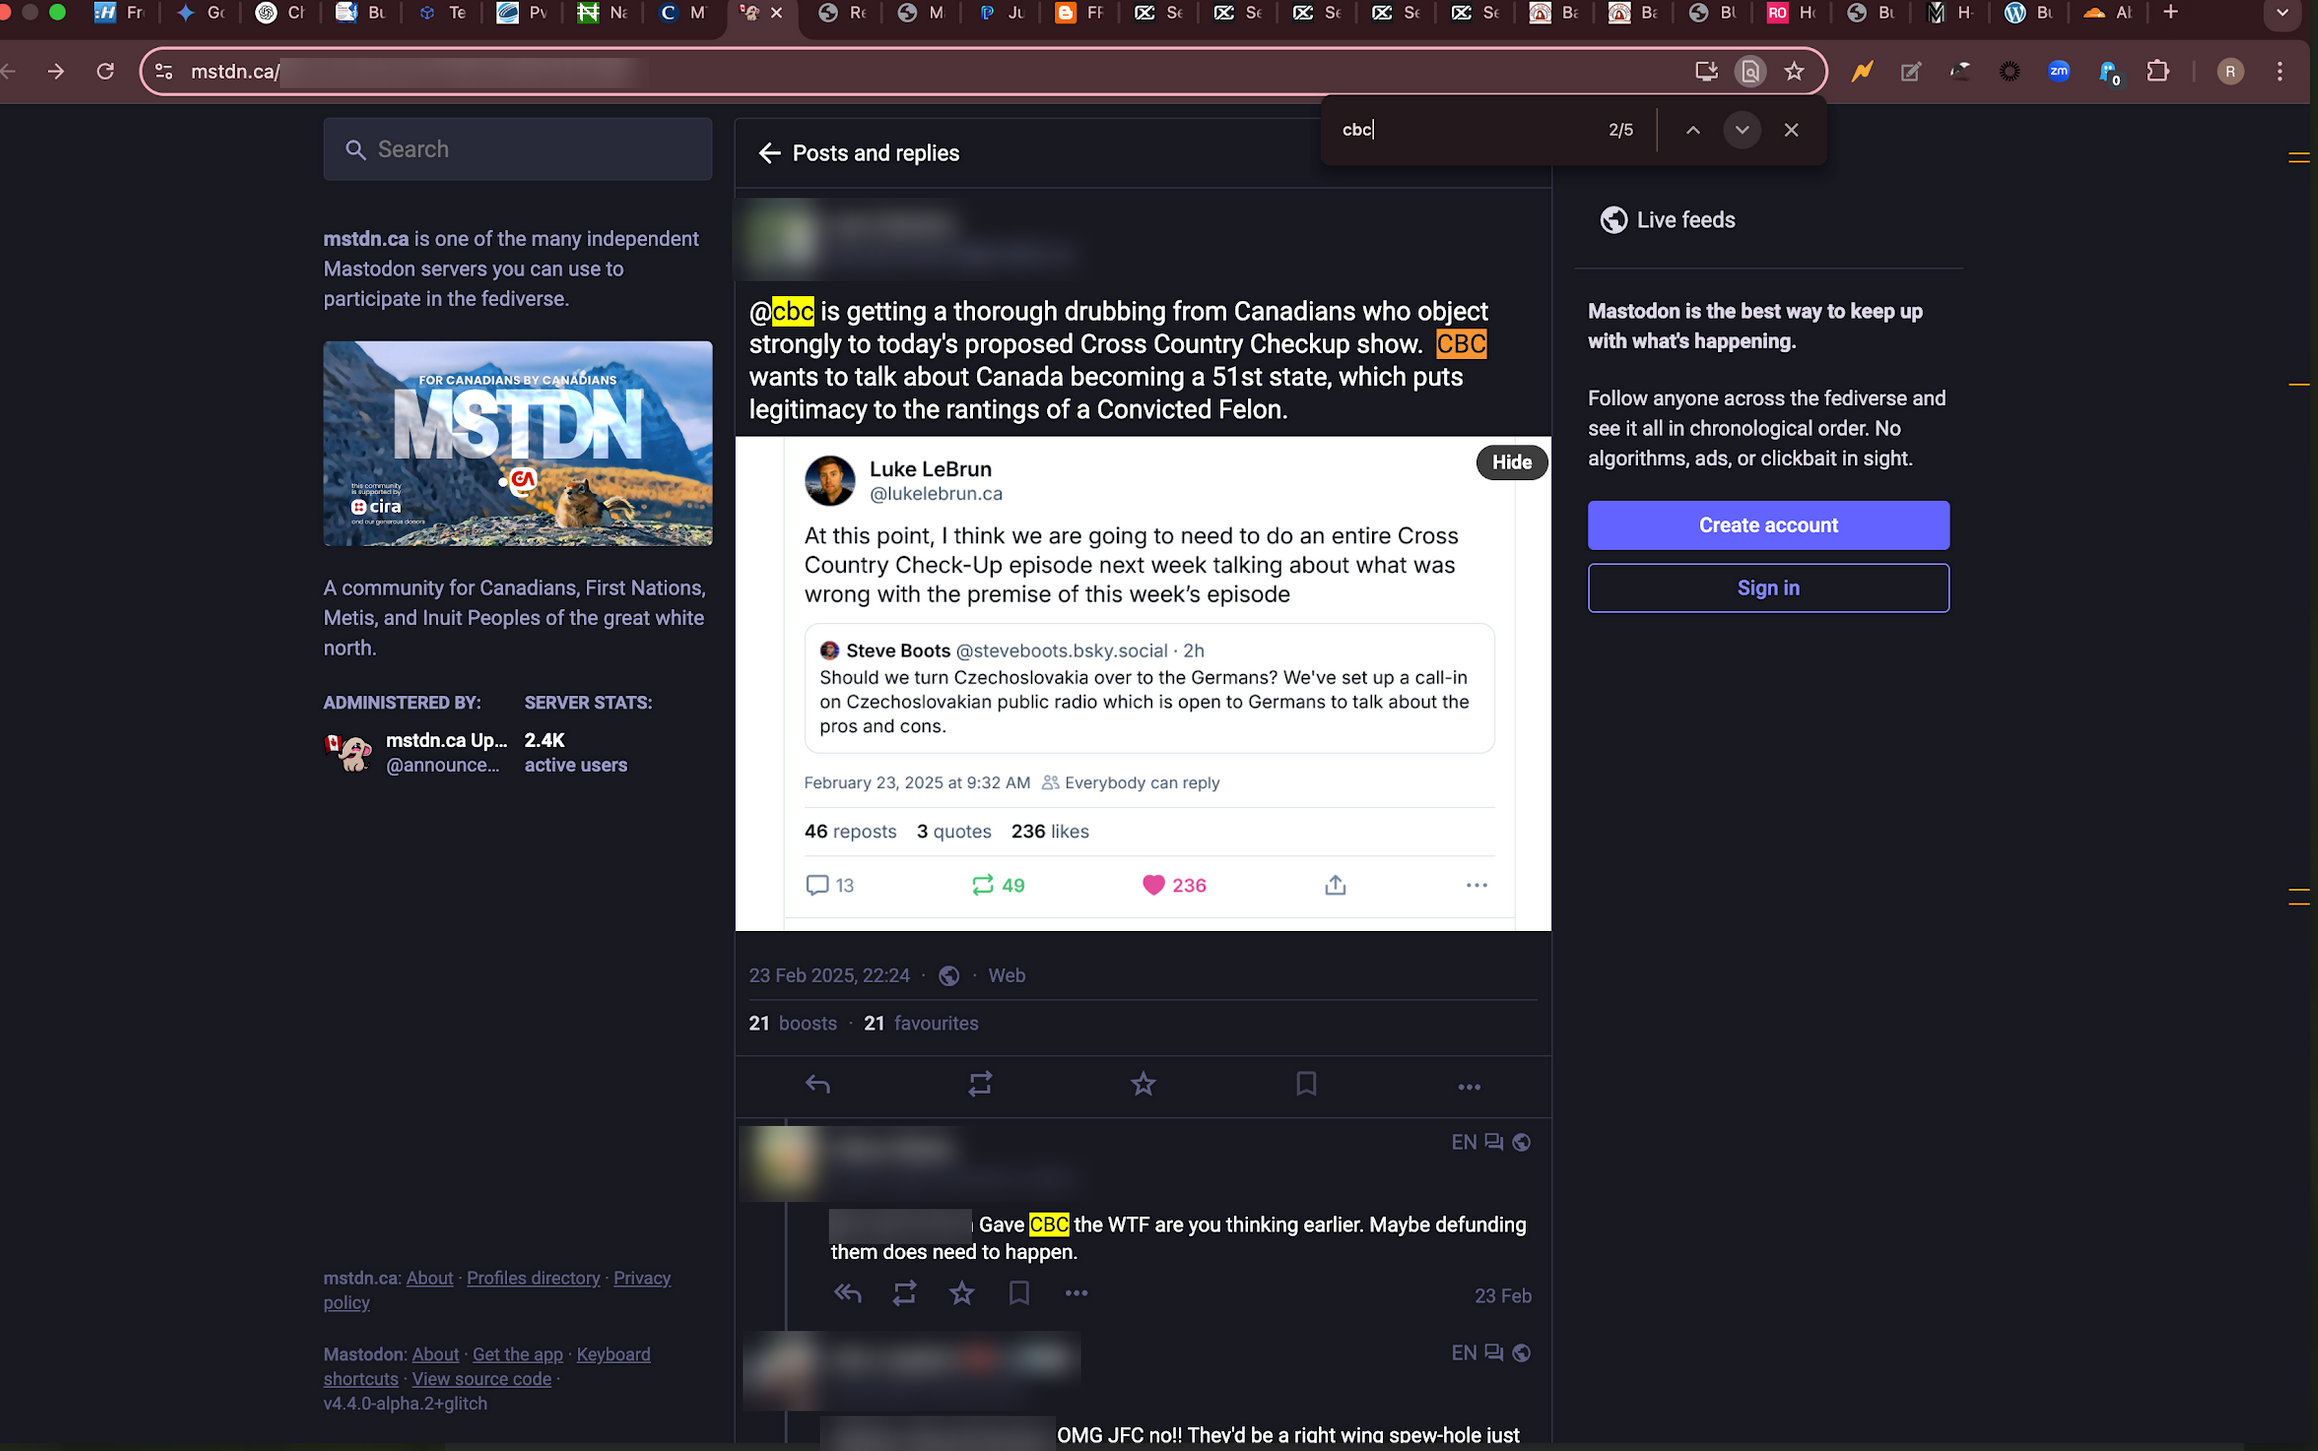Hide the embedded Luke LeBrun media
This screenshot has height=1451, width=2318.
point(1511,462)
